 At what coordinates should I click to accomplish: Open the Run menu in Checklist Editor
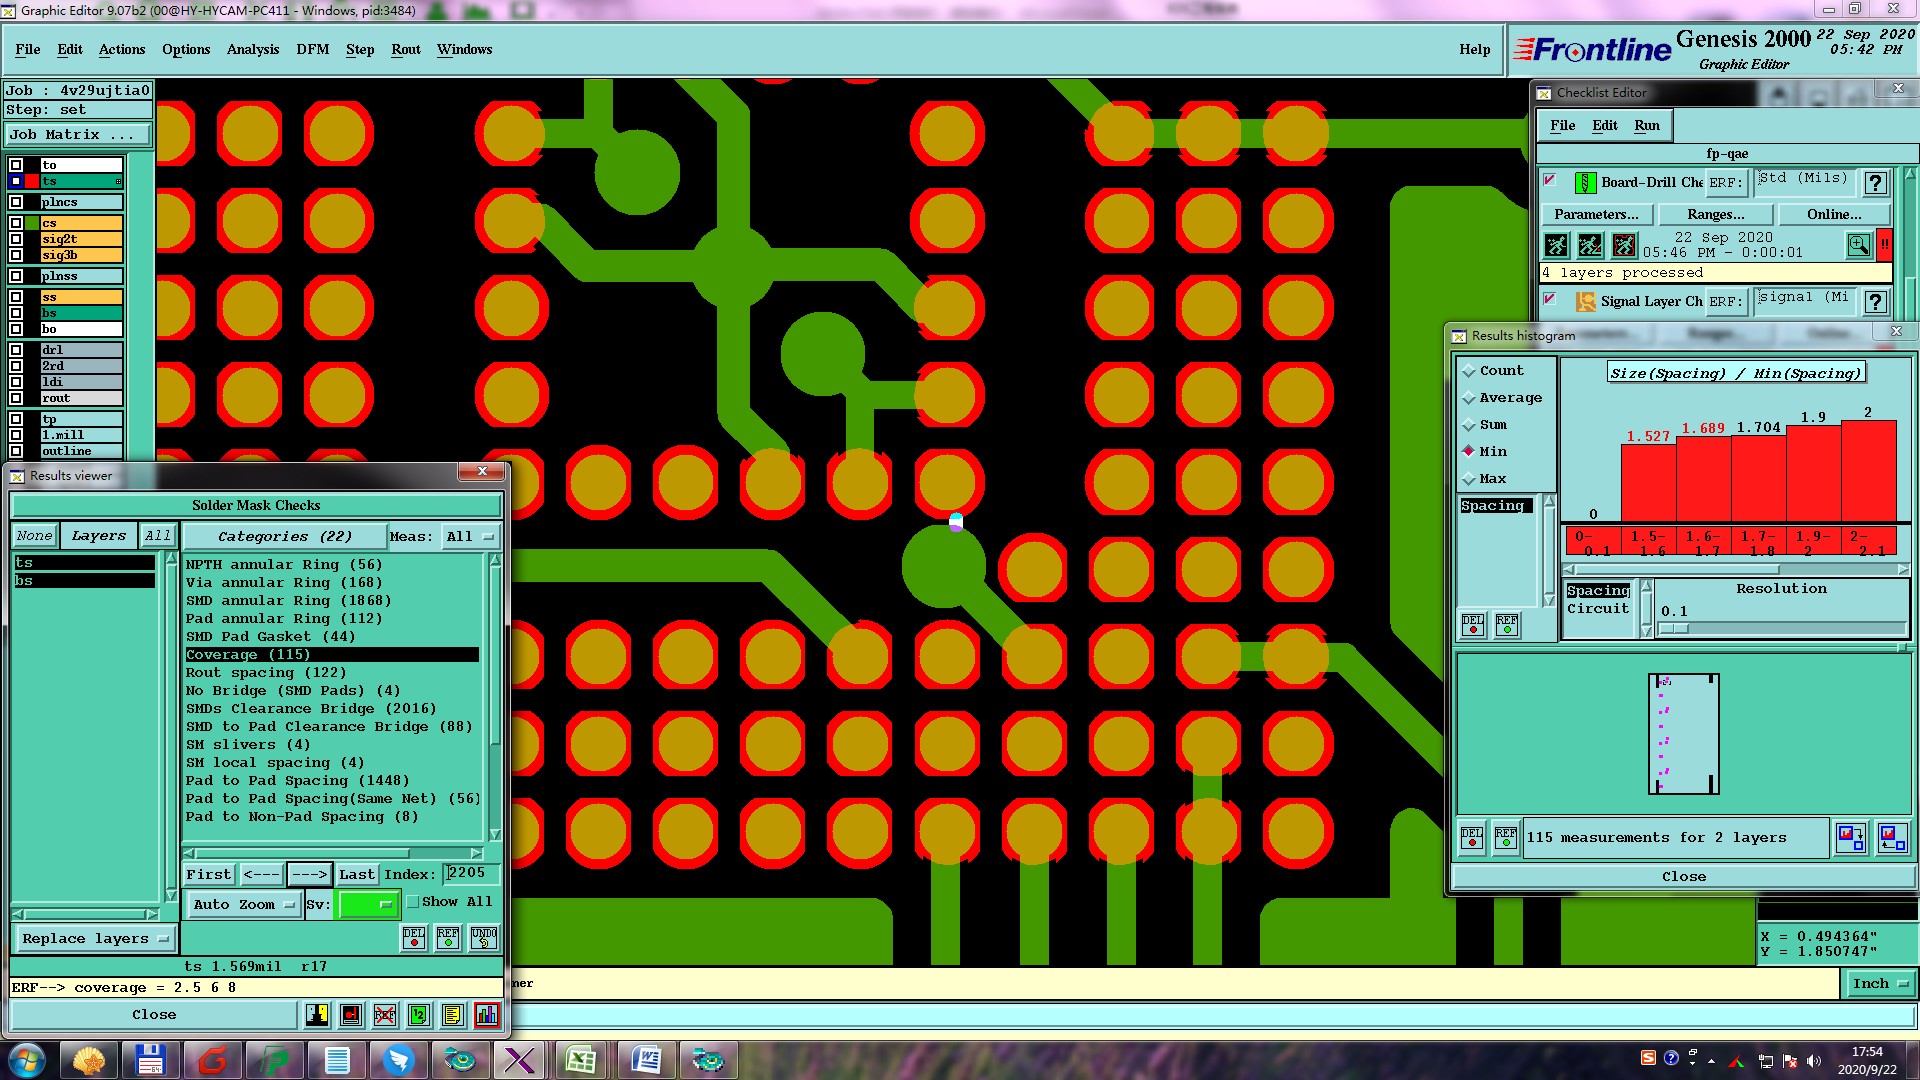(x=1646, y=125)
